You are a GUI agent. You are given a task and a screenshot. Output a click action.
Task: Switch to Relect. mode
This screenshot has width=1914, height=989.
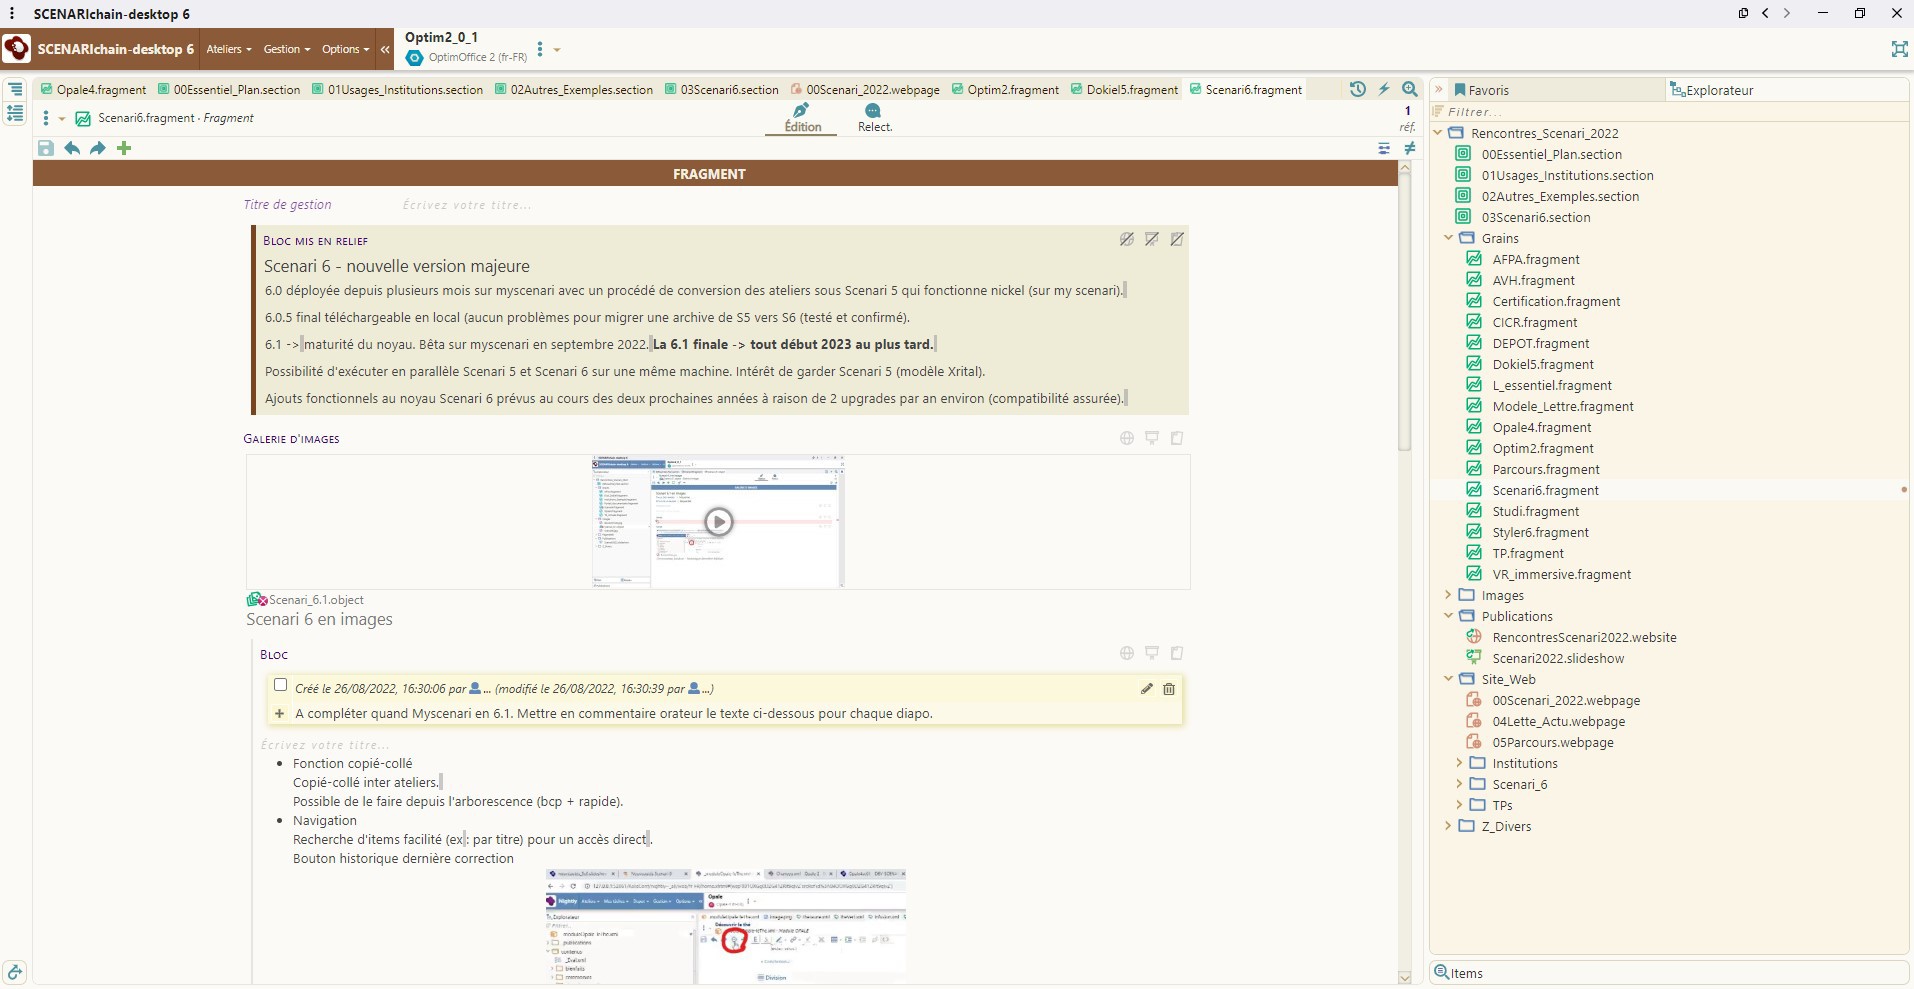[874, 117]
